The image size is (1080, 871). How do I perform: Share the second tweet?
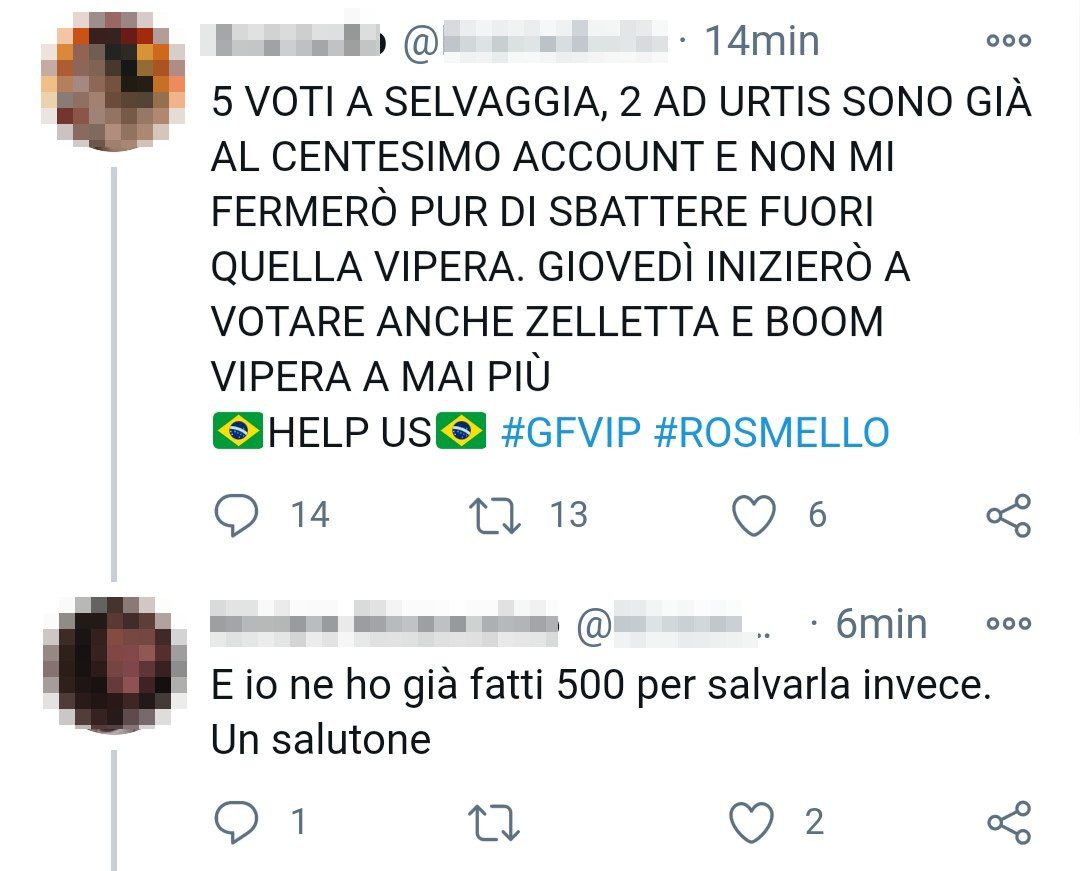point(1009,823)
